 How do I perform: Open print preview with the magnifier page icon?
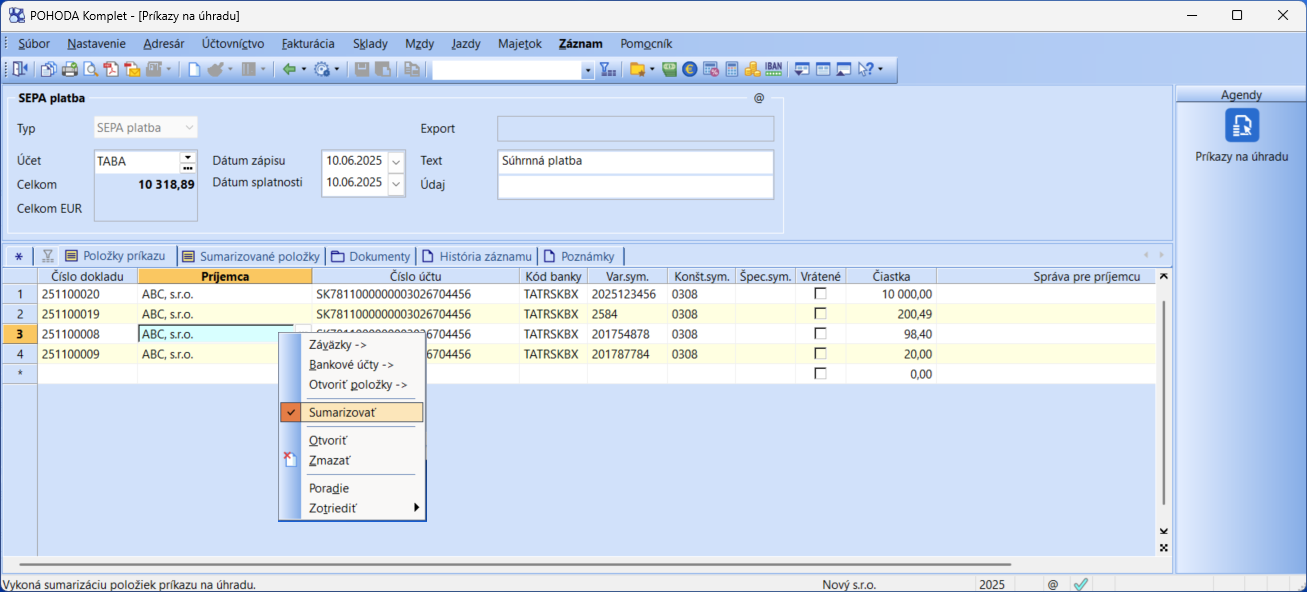click(x=90, y=69)
